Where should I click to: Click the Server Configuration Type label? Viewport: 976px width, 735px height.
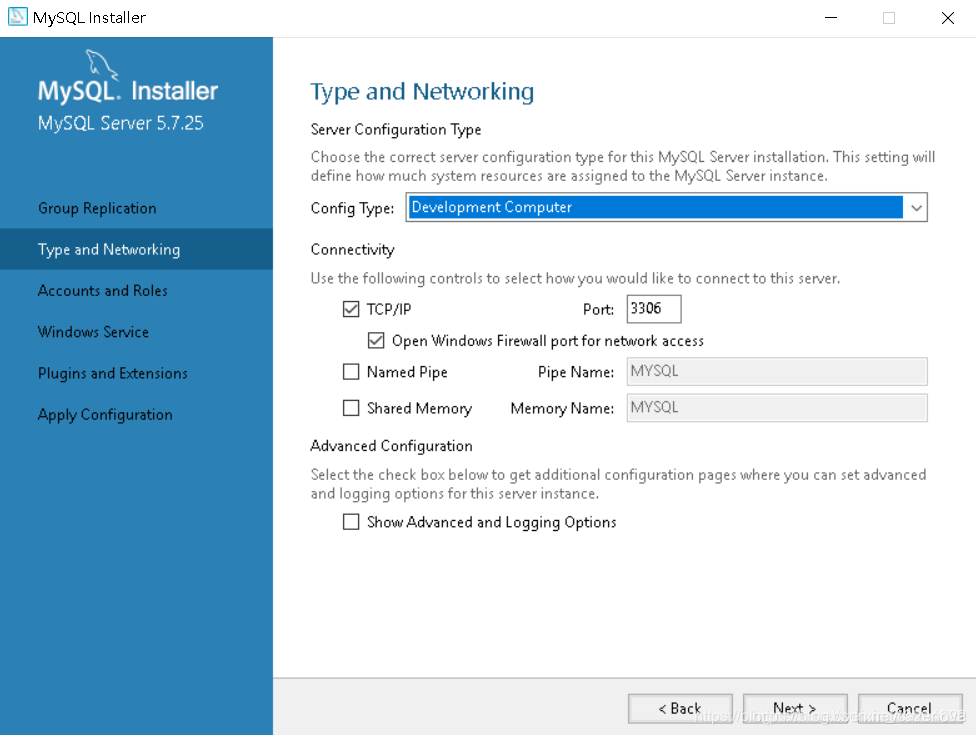396,129
